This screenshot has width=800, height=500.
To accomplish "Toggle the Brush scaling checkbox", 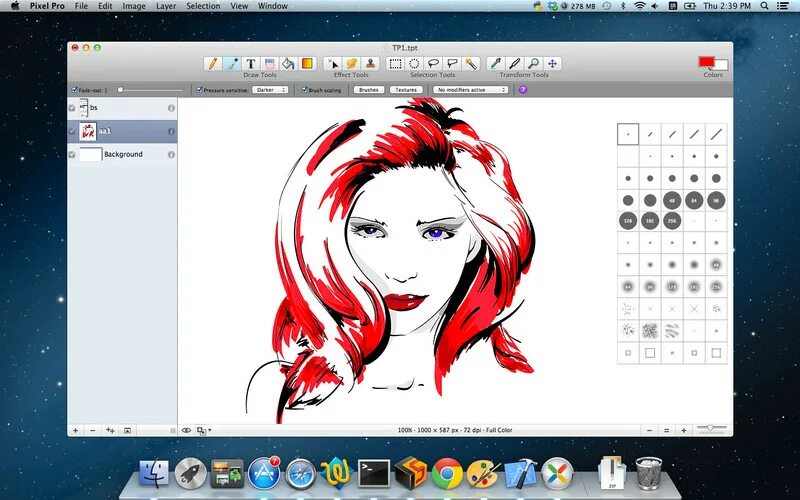I will point(305,90).
